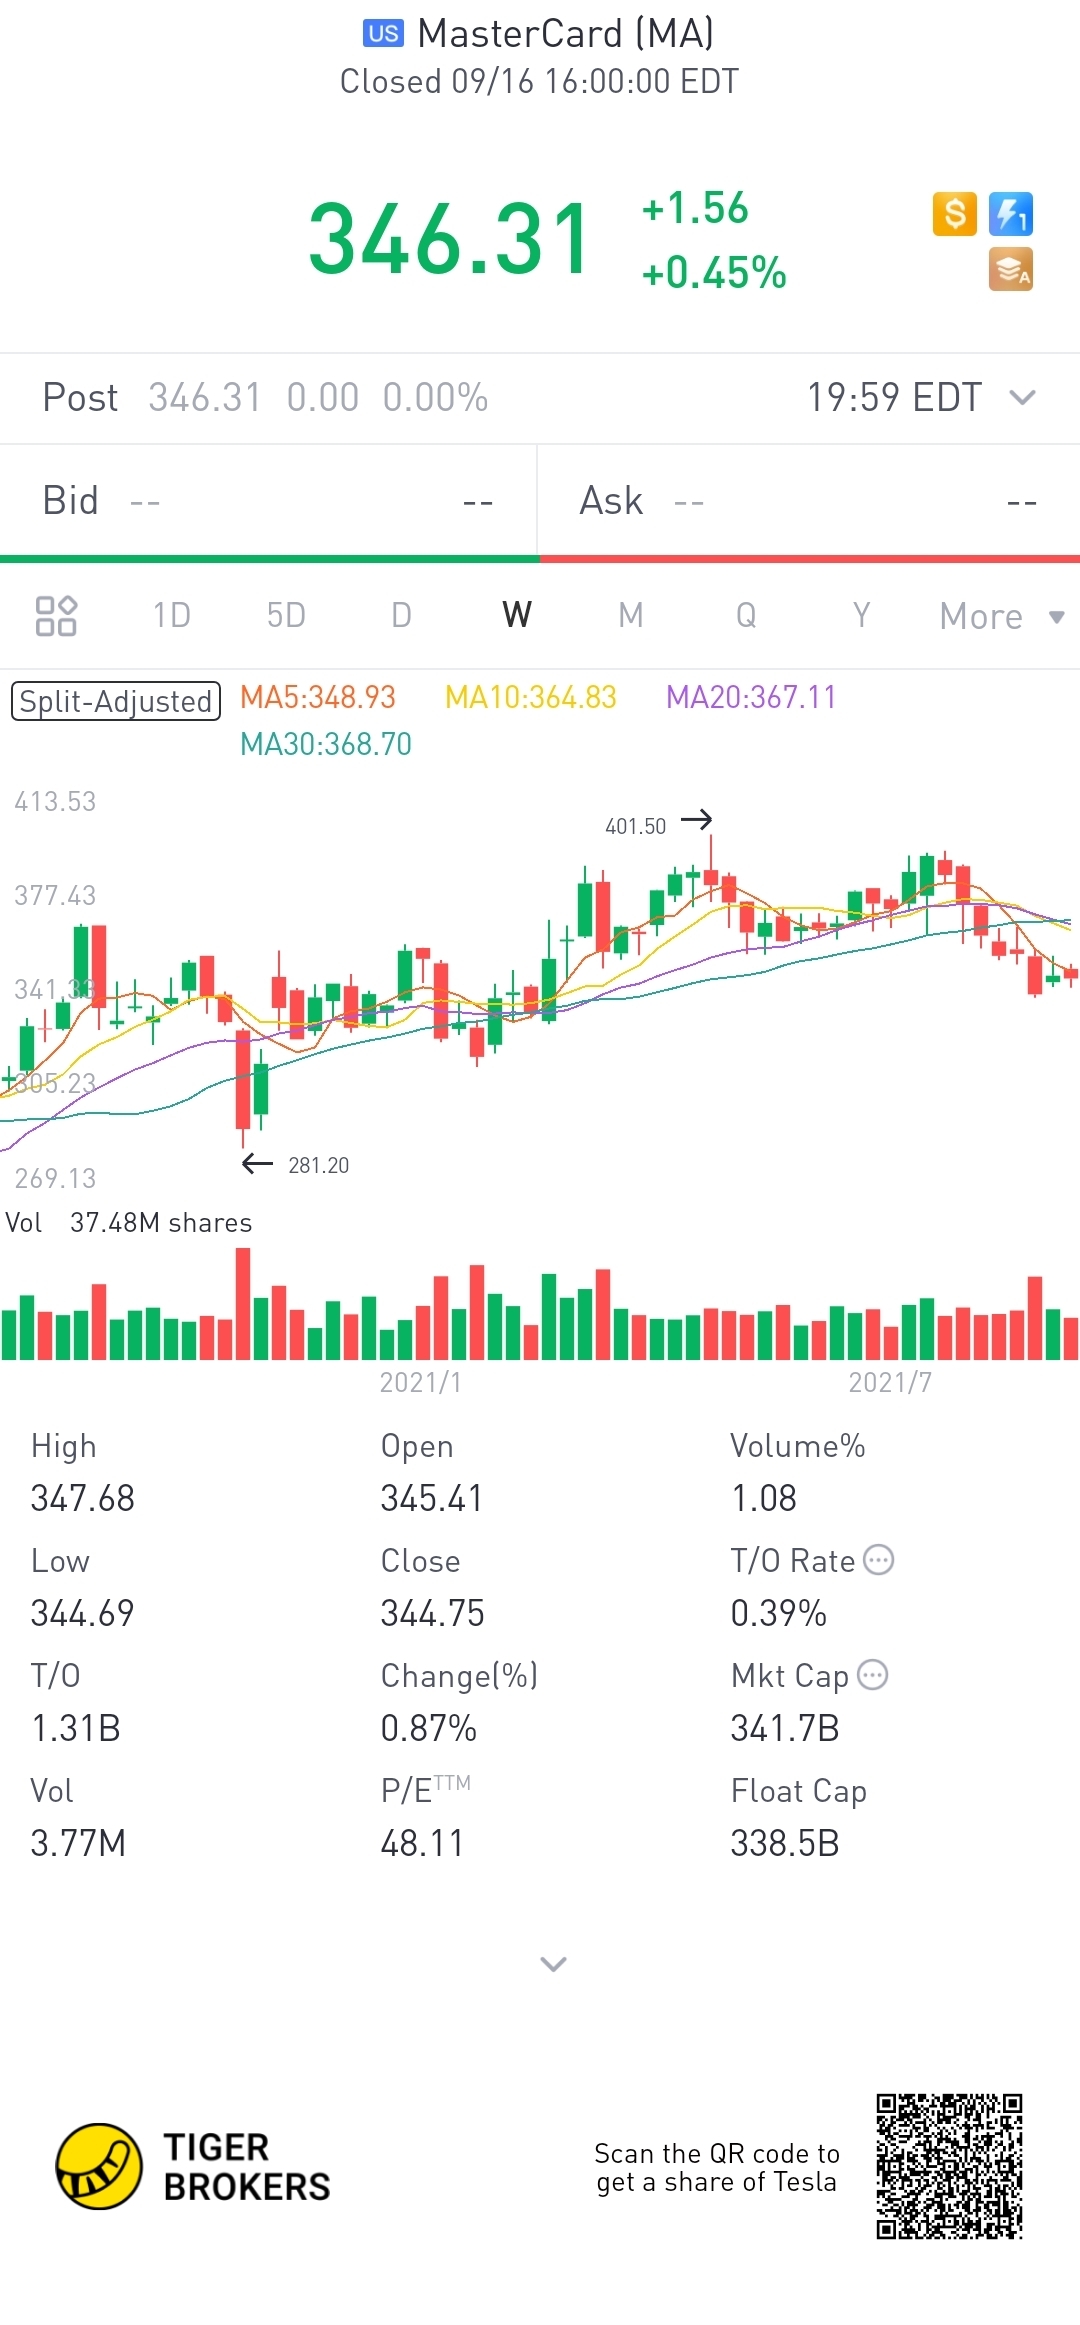Tap the MA20:367.11 indicator label

pyautogui.click(x=751, y=697)
